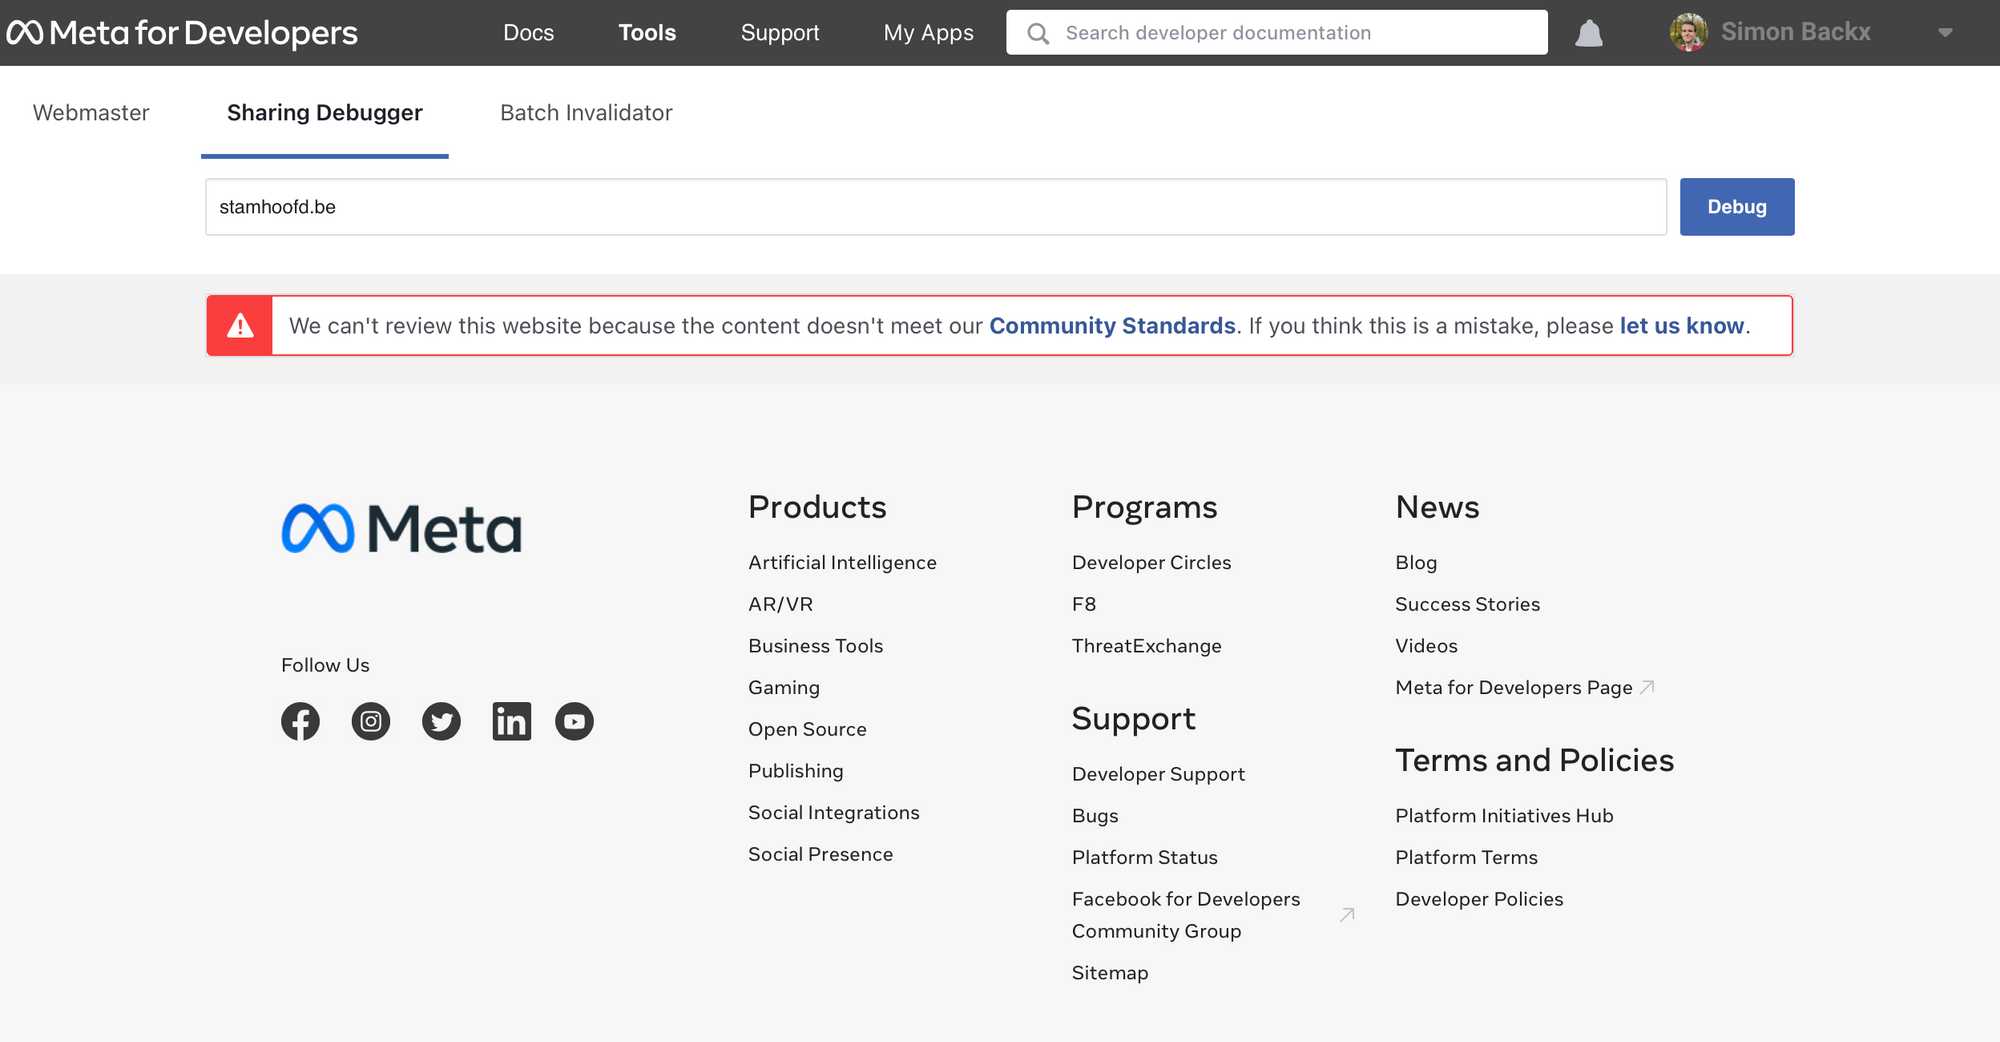This screenshot has height=1042, width=2000.
Task: Open Meta's YouTube icon
Action: coord(574,721)
